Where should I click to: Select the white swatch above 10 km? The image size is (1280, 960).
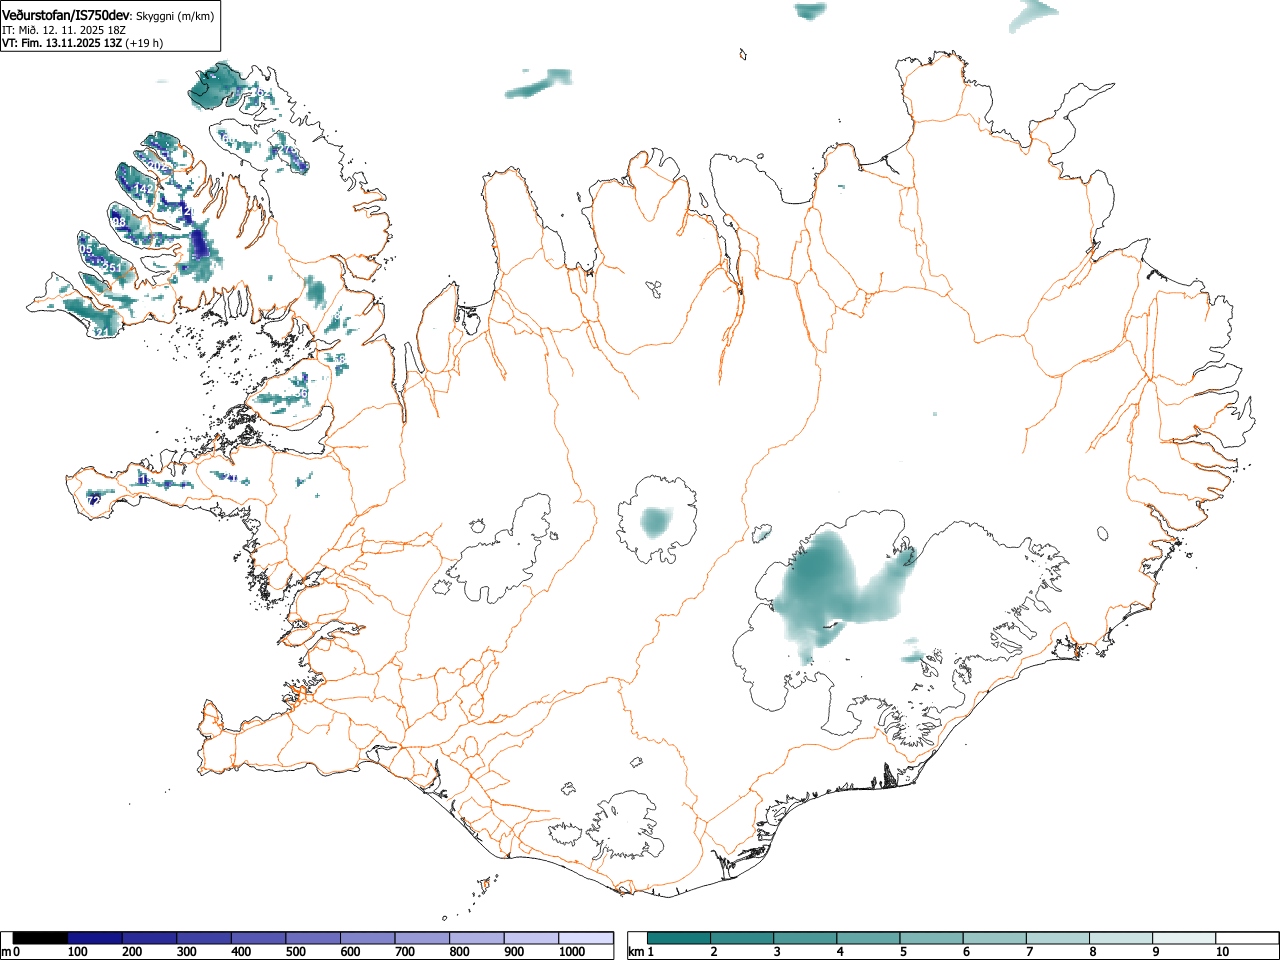pos(1246,938)
